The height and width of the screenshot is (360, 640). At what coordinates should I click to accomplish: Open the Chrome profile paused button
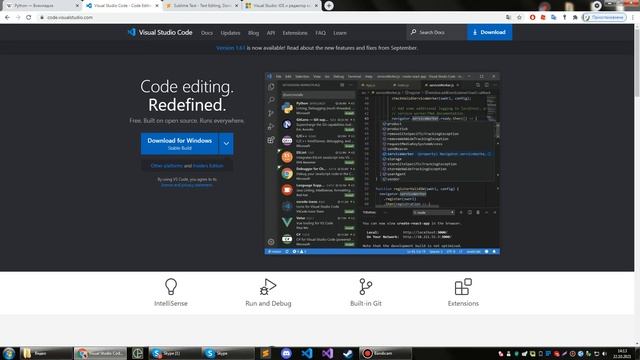[x=604, y=18]
